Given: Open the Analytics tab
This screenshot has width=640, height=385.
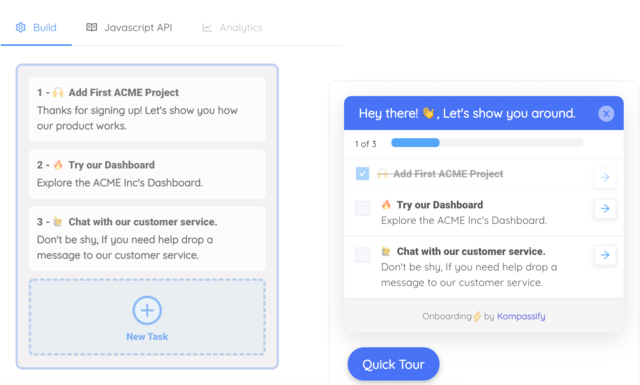Looking at the screenshot, I should tap(232, 27).
